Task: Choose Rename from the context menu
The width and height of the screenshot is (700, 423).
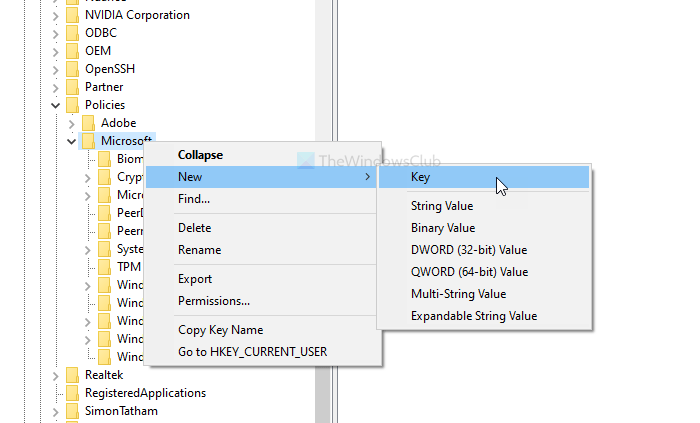Action: coord(199,250)
